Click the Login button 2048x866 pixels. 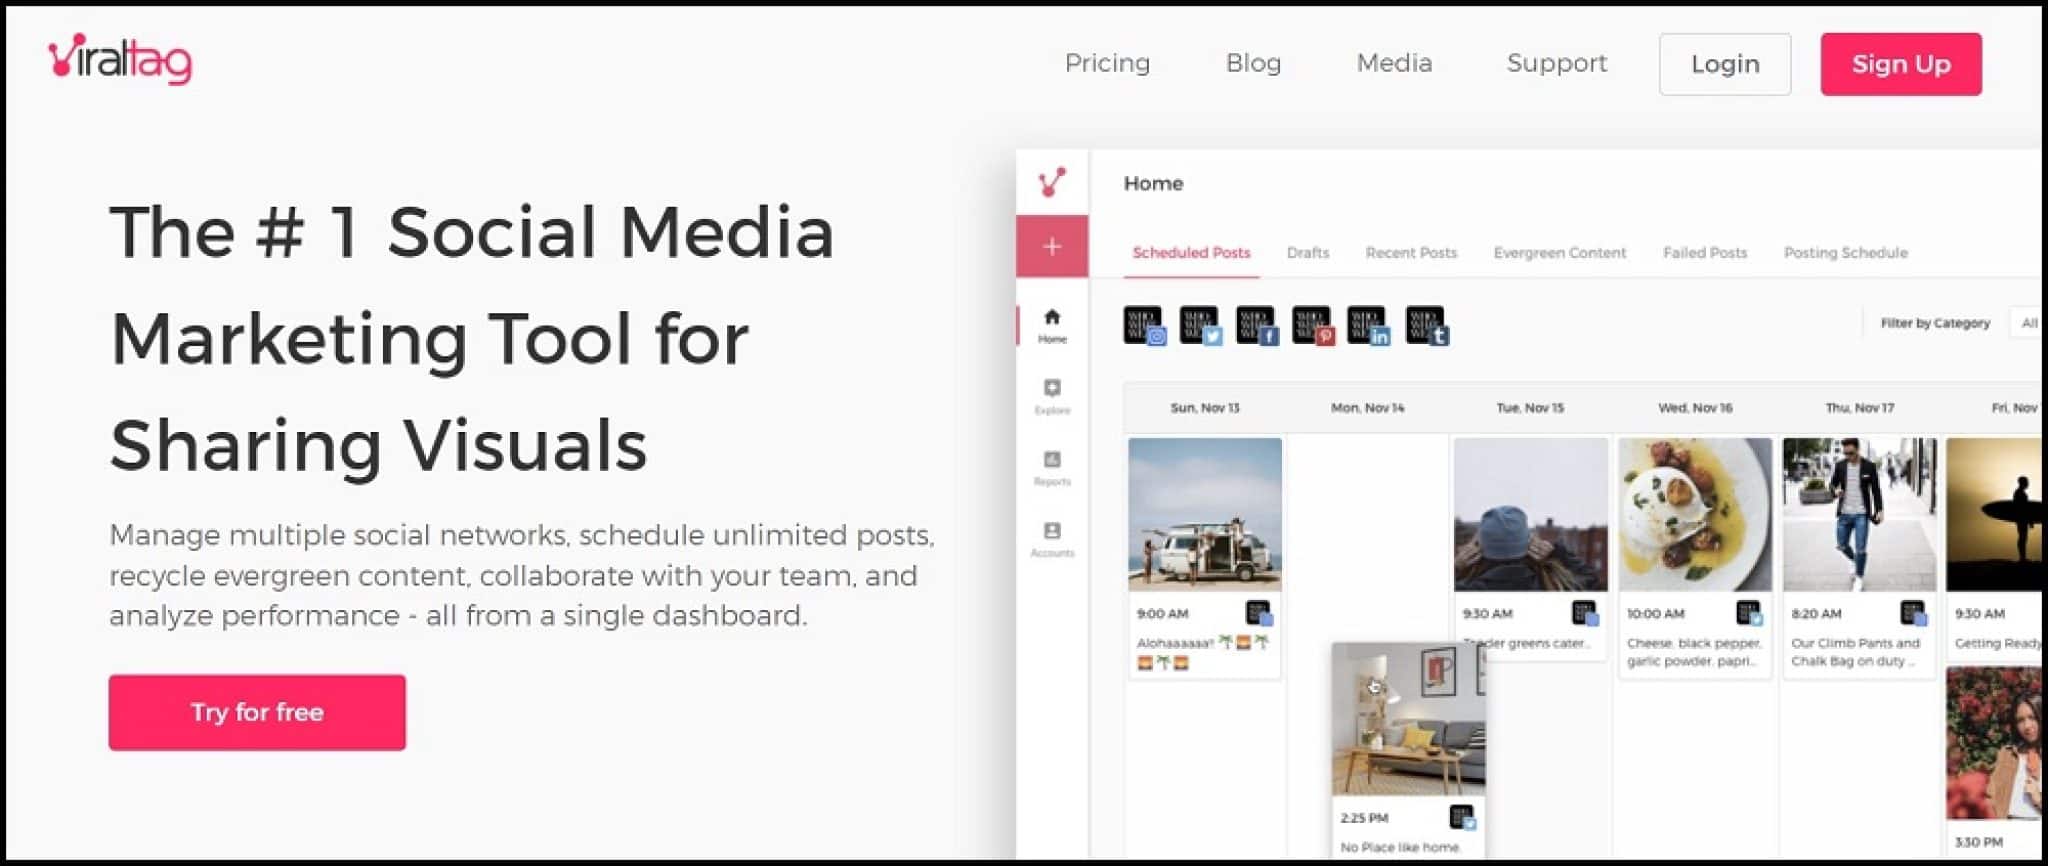(x=1725, y=64)
